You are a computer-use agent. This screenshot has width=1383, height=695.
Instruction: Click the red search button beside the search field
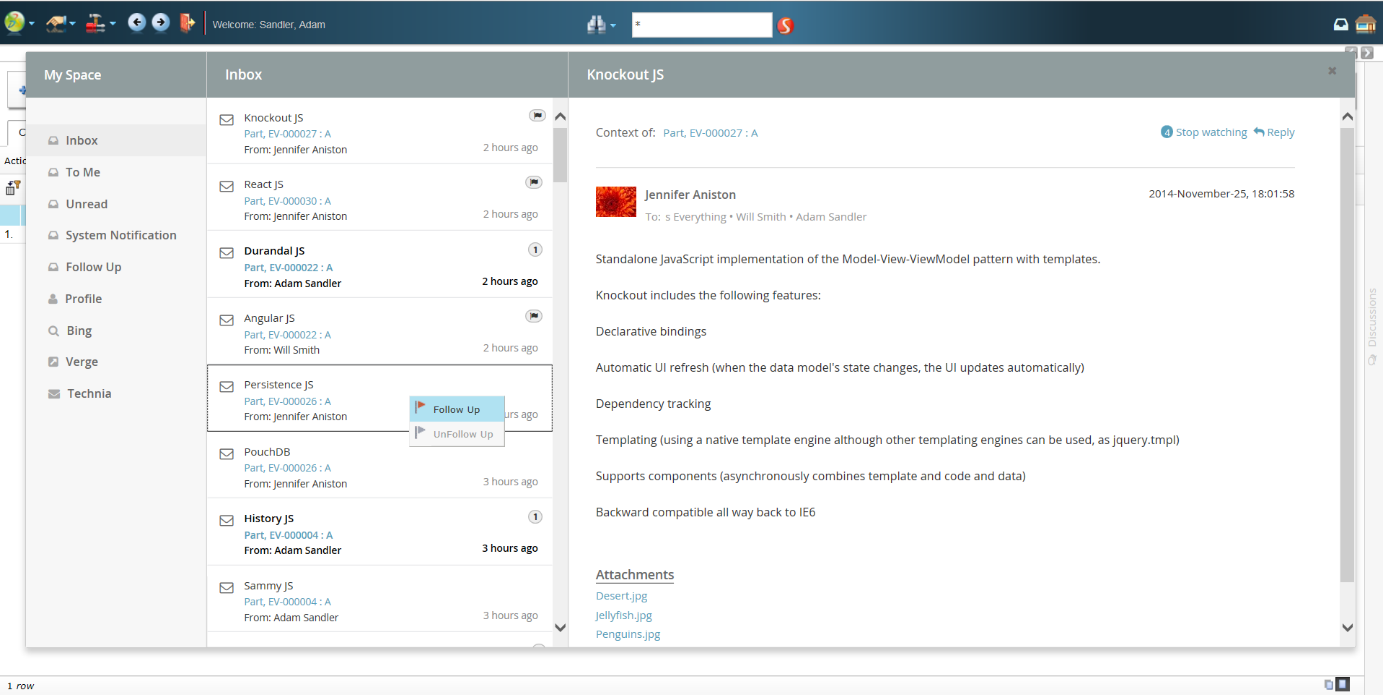point(785,25)
